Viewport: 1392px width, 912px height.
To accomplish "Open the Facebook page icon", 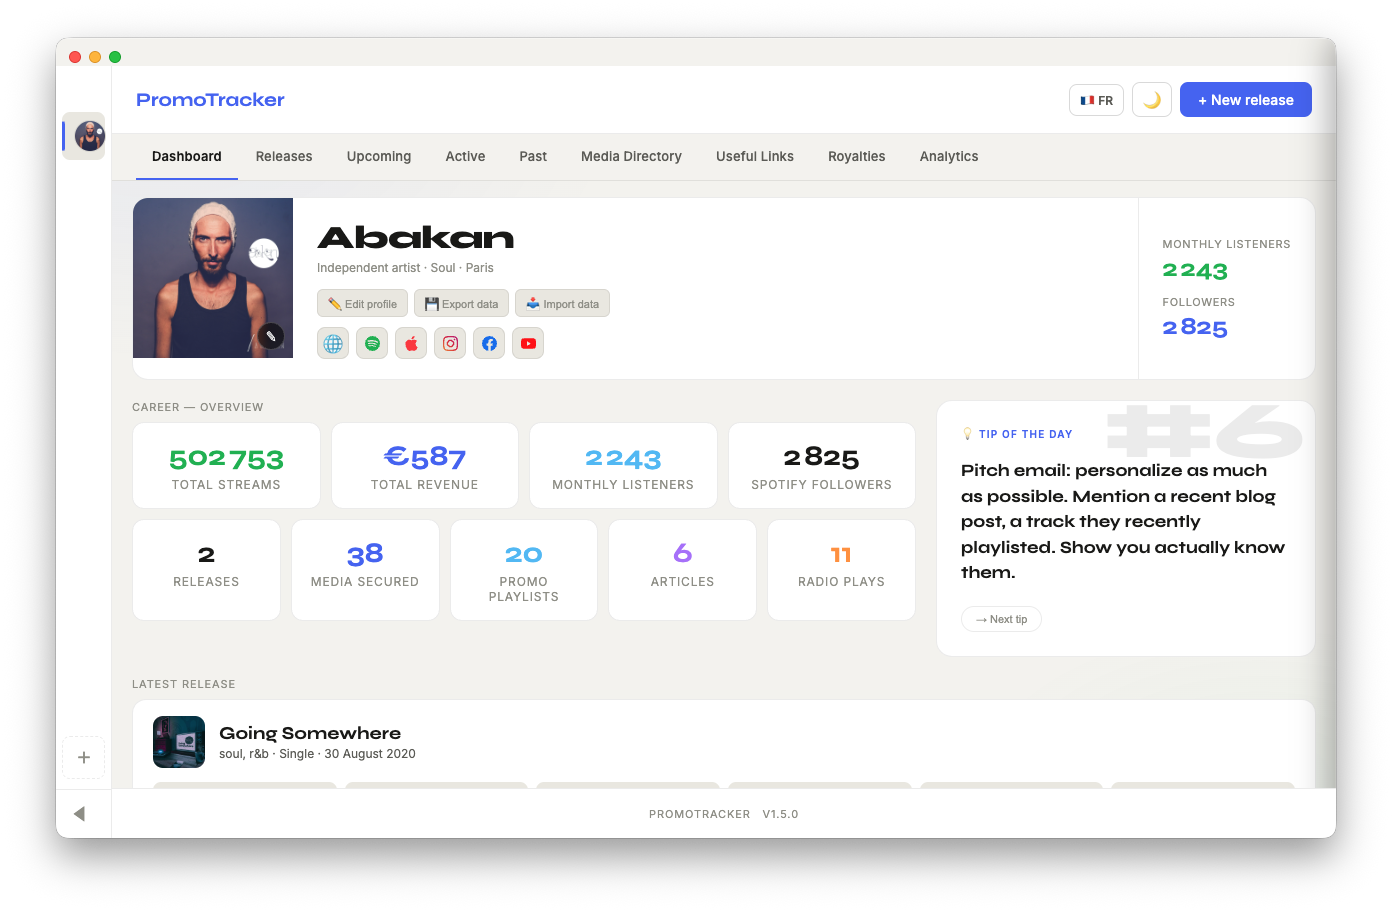I will [489, 344].
